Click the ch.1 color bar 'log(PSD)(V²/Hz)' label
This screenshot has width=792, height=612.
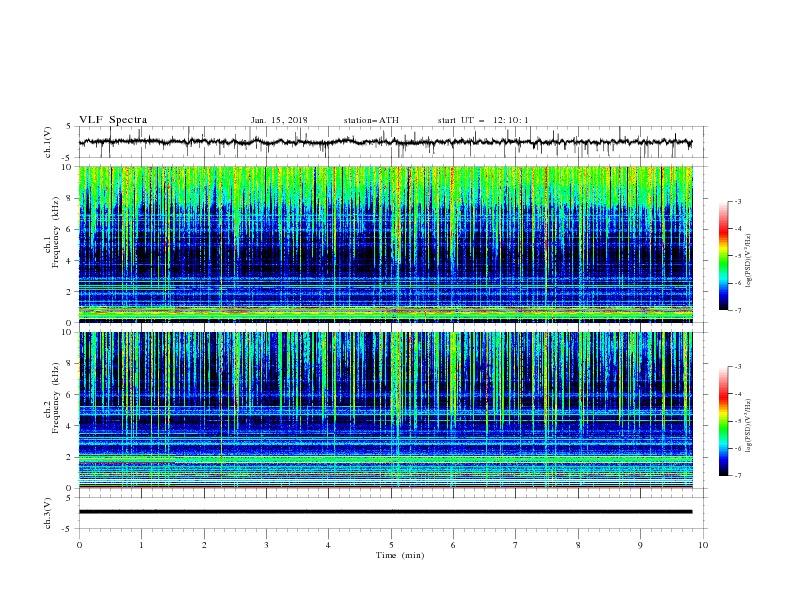click(x=749, y=261)
